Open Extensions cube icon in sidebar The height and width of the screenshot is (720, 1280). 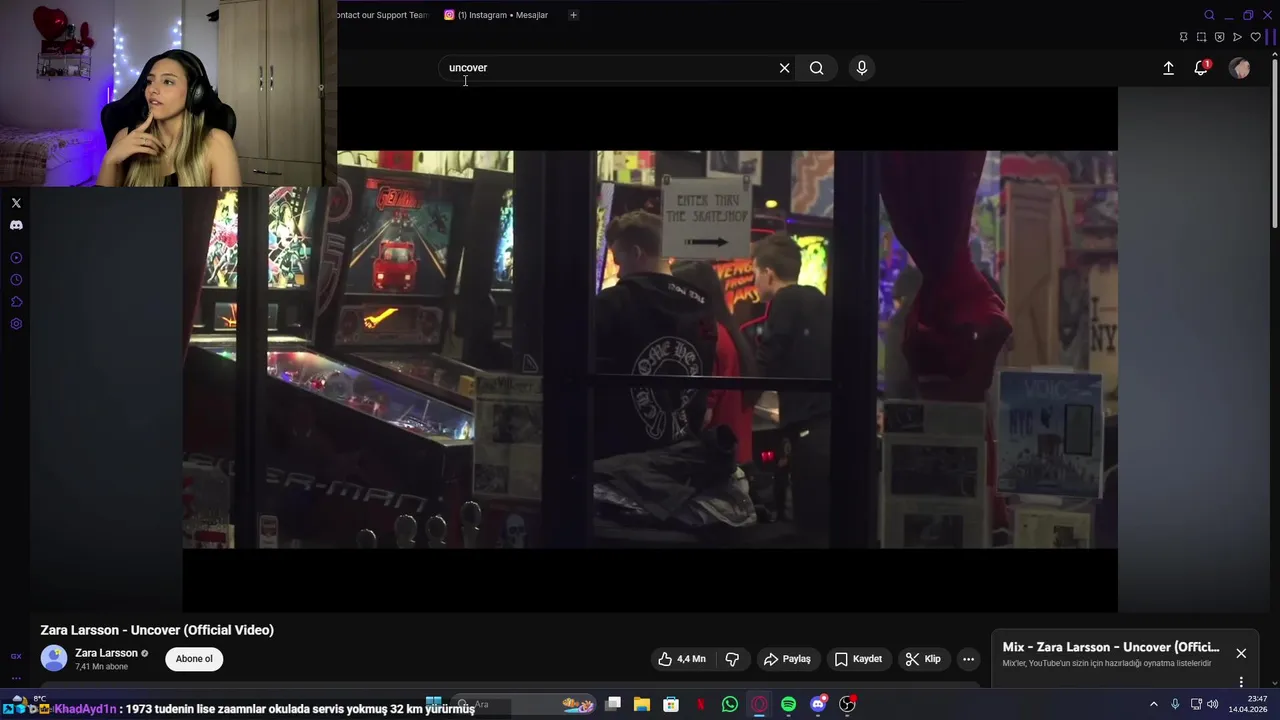pos(16,302)
